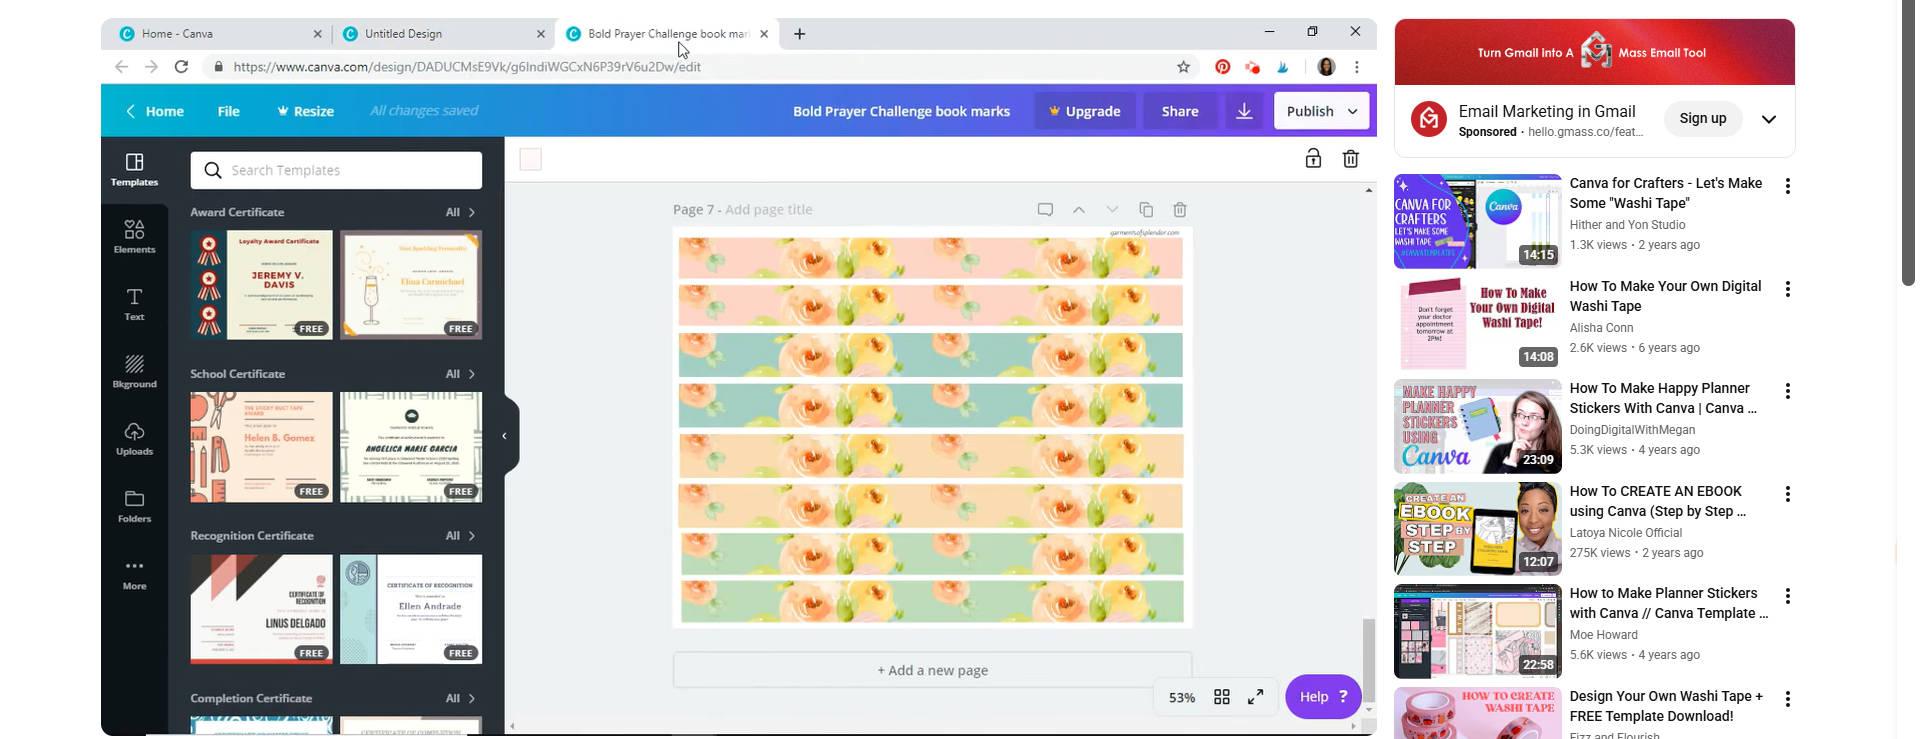Reload the browser page
This screenshot has width=1920, height=739.
[181, 66]
